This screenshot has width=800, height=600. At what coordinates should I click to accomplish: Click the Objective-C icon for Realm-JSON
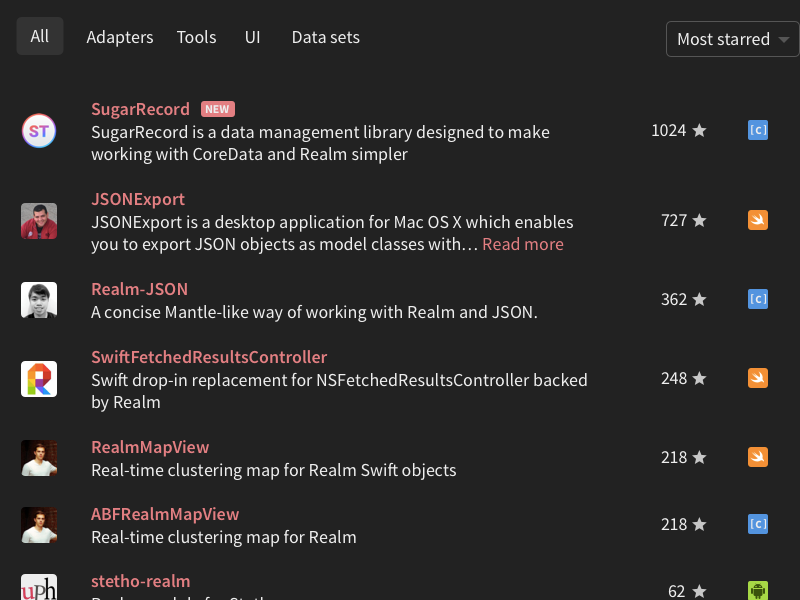coord(758,299)
